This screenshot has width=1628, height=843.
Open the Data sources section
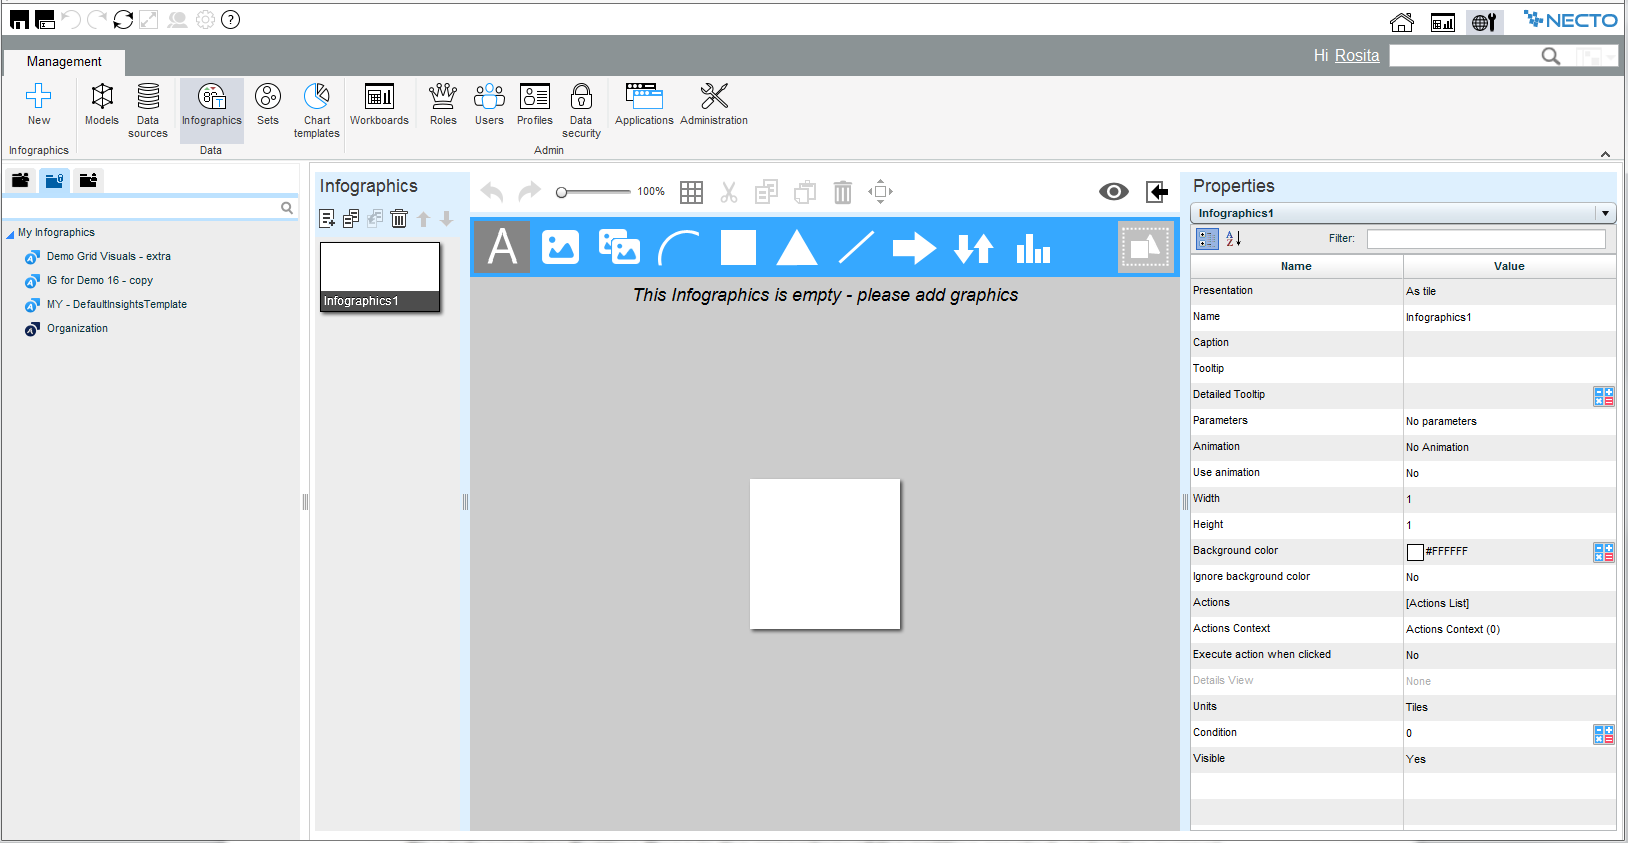click(148, 109)
